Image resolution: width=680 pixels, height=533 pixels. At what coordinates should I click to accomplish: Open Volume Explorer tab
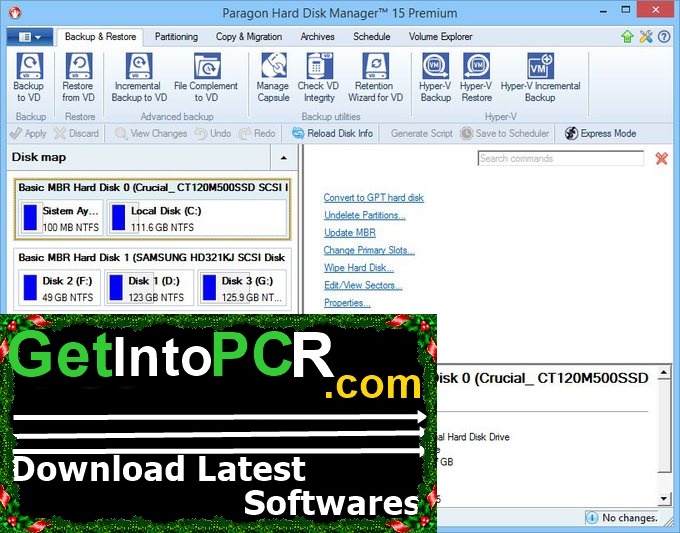click(x=441, y=37)
